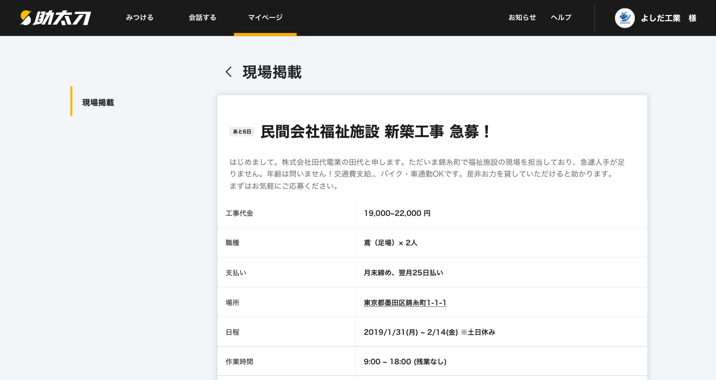Screen dimensions: 716x380
Task: Click the value 鳶（足場）× 2人
Action: tap(390, 243)
